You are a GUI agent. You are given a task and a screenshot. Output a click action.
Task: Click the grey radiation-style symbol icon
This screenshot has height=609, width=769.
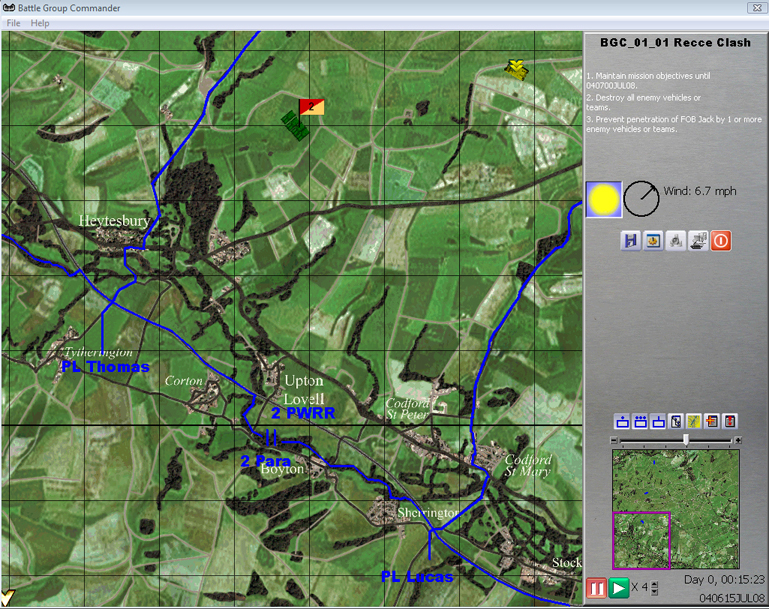(676, 241)
